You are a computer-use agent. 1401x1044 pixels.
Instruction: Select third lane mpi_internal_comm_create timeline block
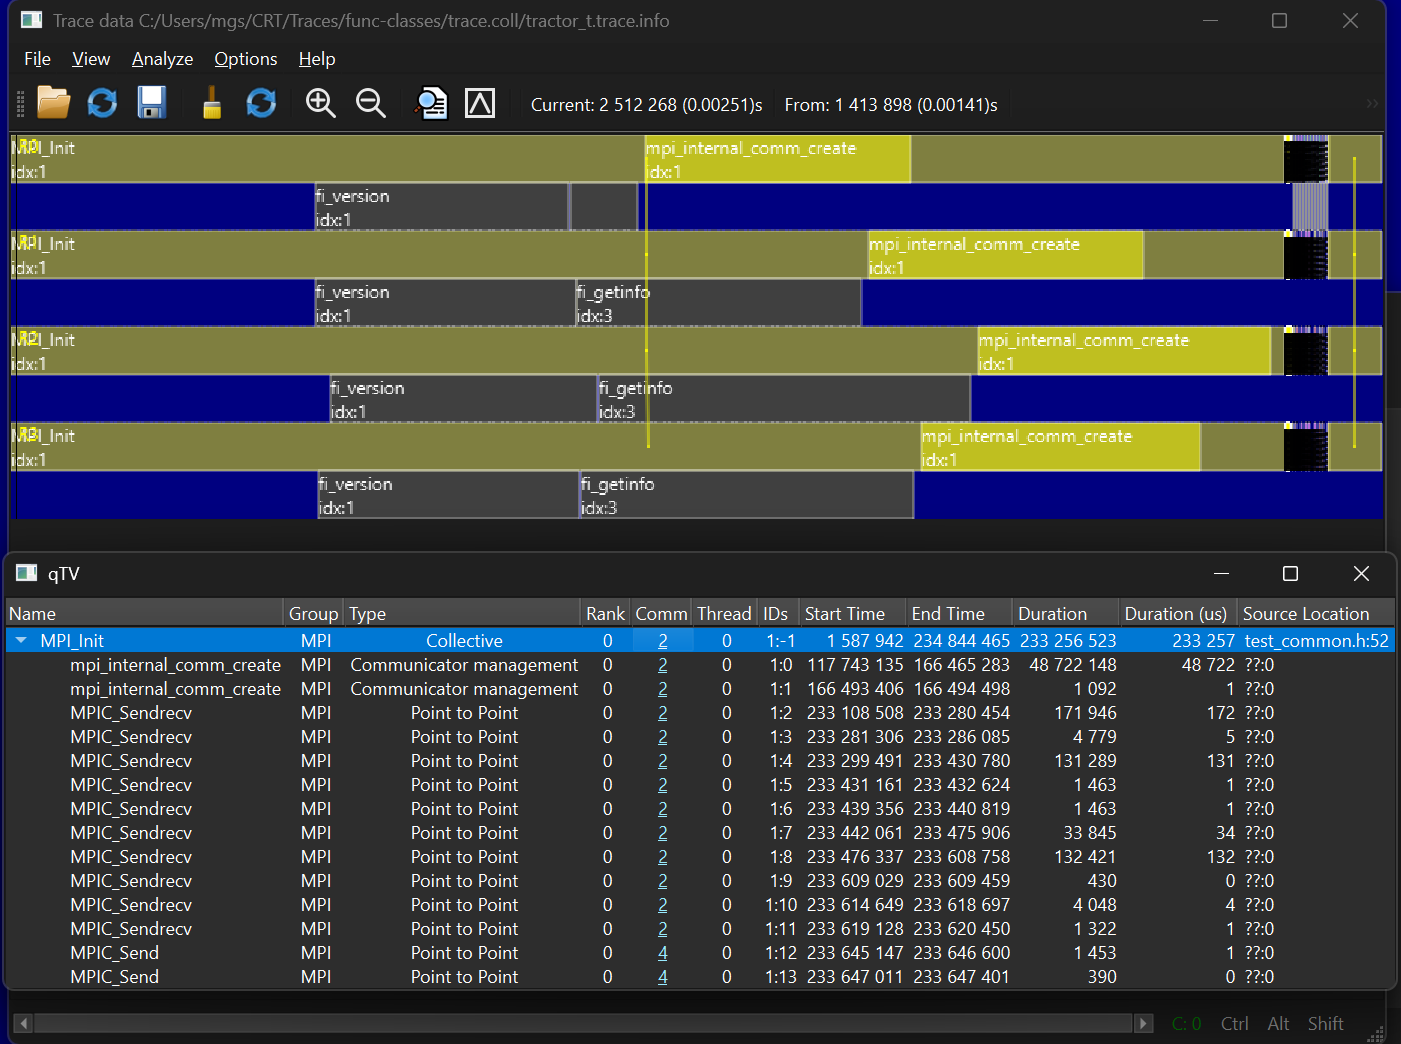[x=1124, y=351]
